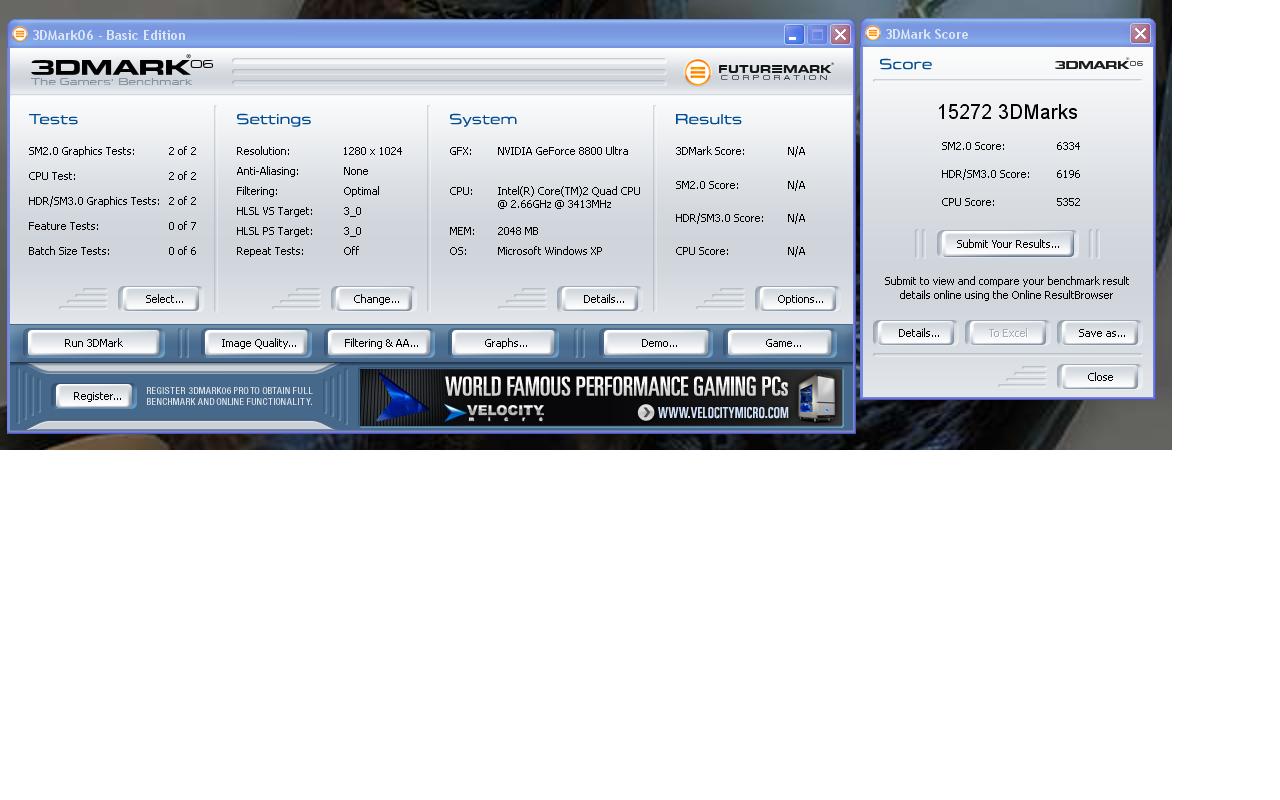Open the Graphs tool
Screen dimensions: 1280x800
(505, 343)
